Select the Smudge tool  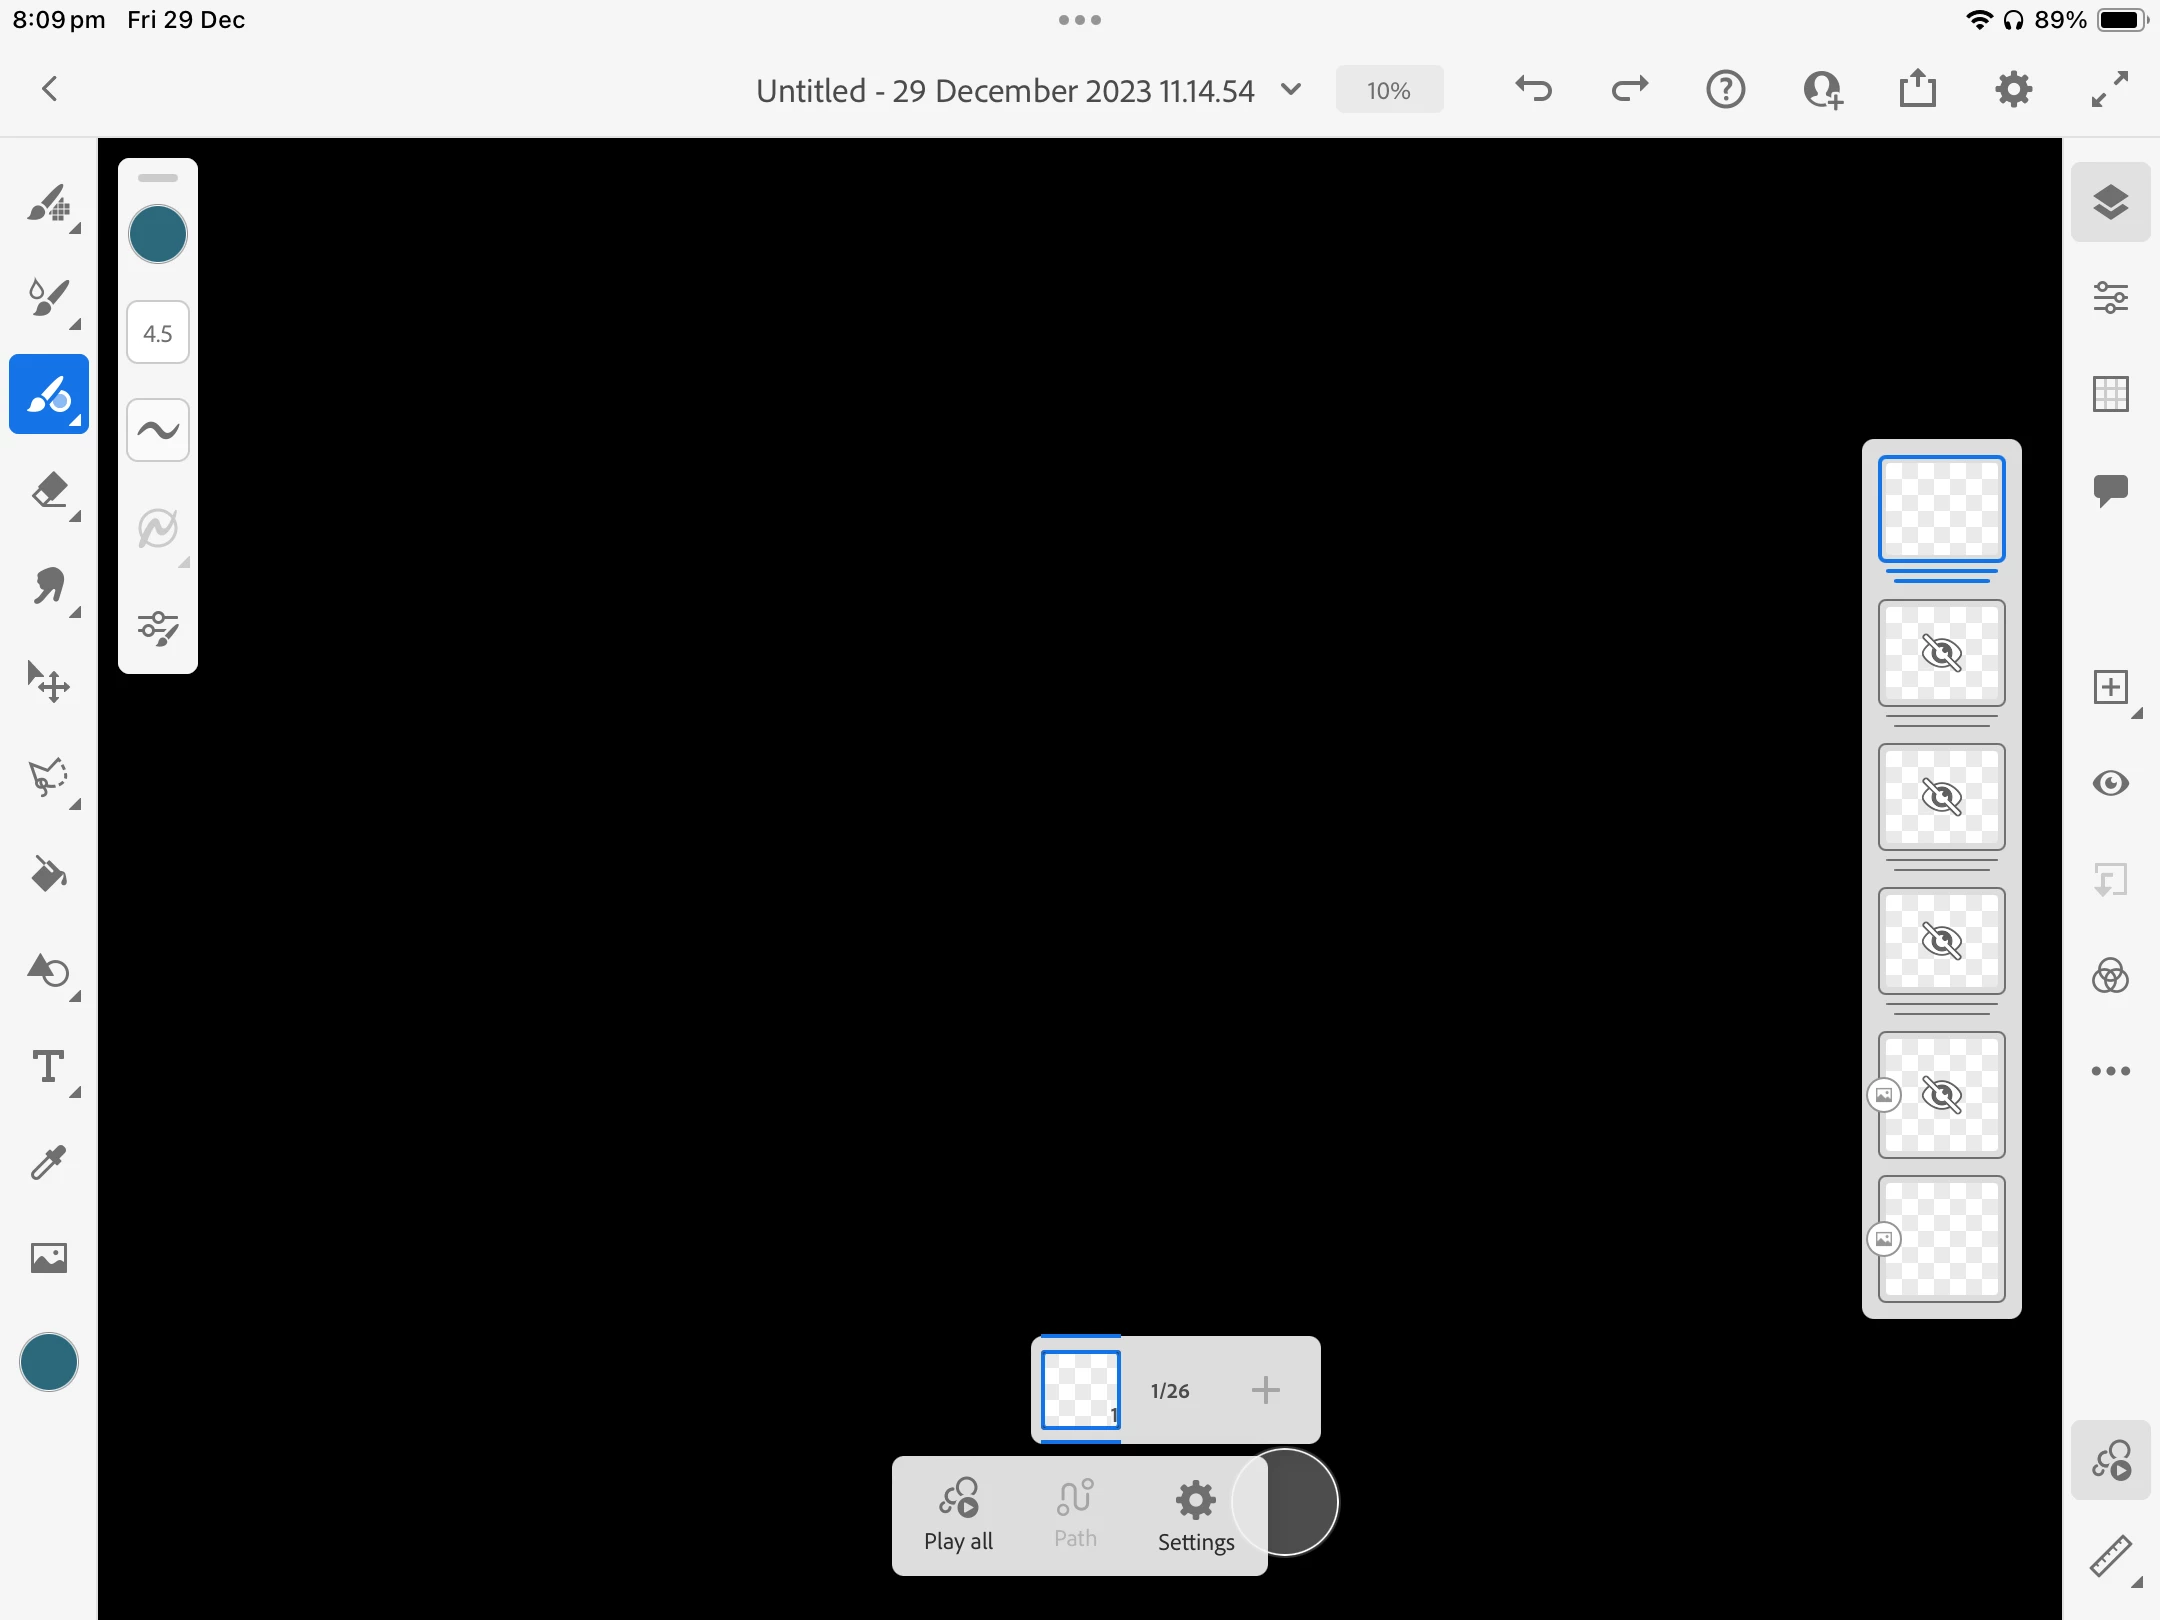click(48, 587)
